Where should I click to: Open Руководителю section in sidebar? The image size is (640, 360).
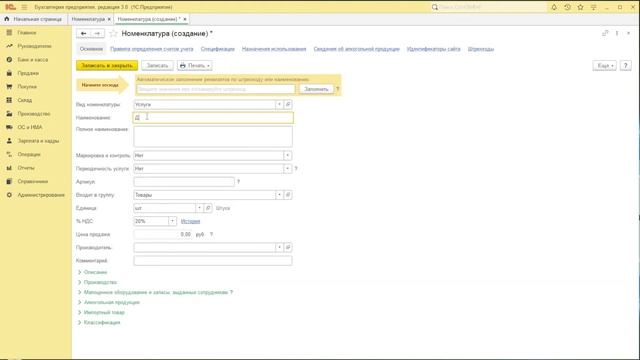[x=34, y=46]
